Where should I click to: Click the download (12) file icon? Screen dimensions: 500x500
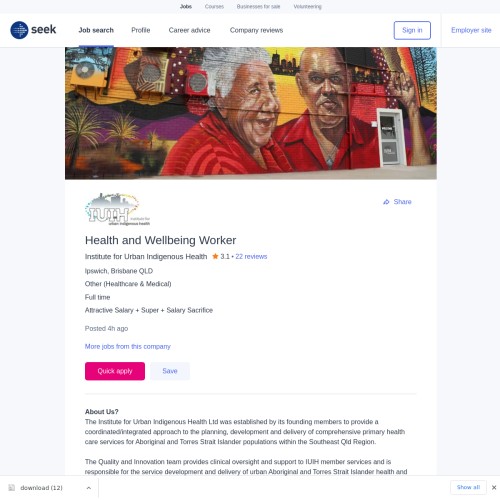(12, 488)
